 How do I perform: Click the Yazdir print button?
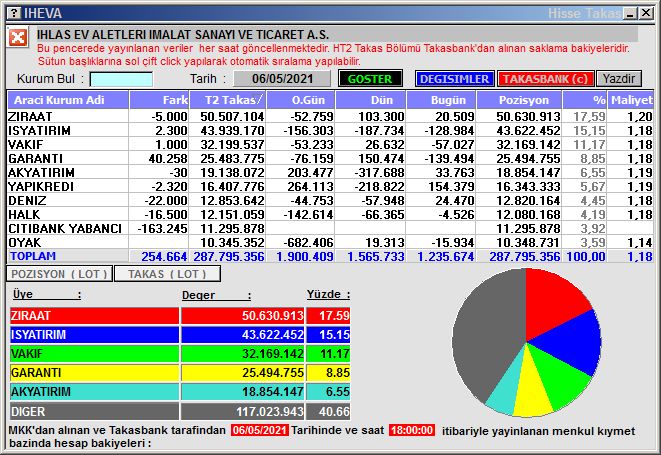tap(619, 79)
